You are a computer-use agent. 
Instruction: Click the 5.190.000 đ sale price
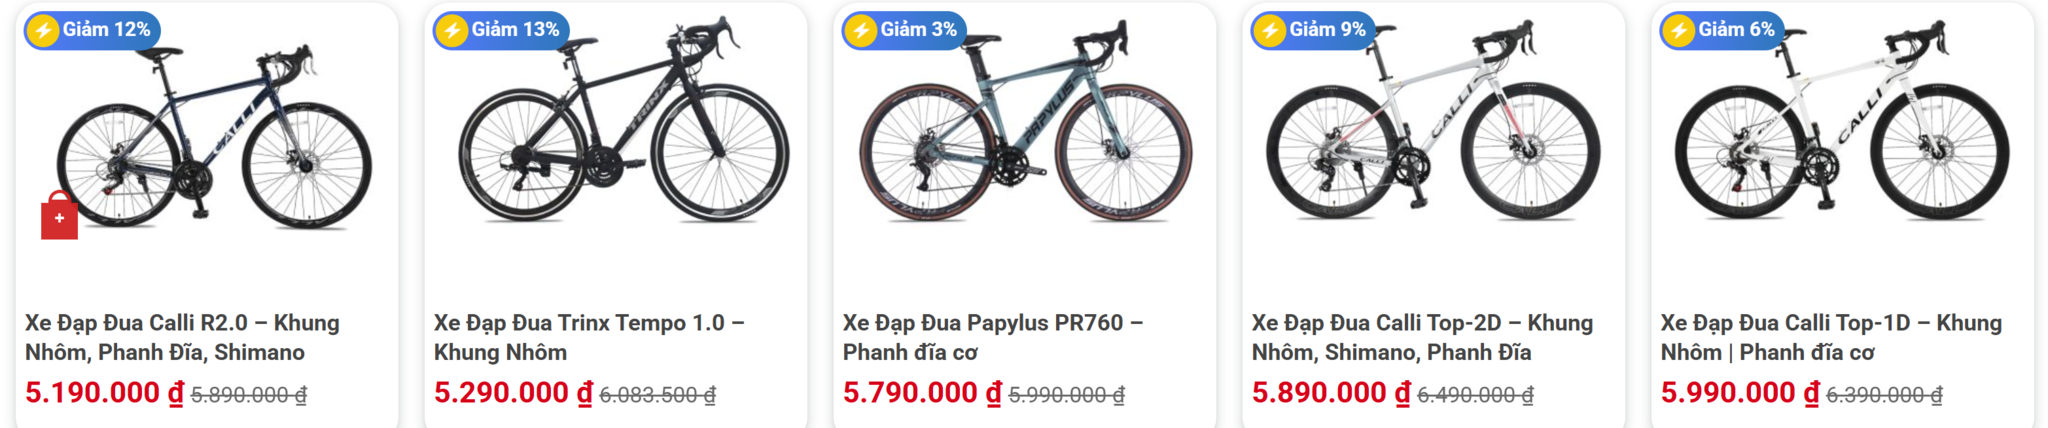click(104, 393)
